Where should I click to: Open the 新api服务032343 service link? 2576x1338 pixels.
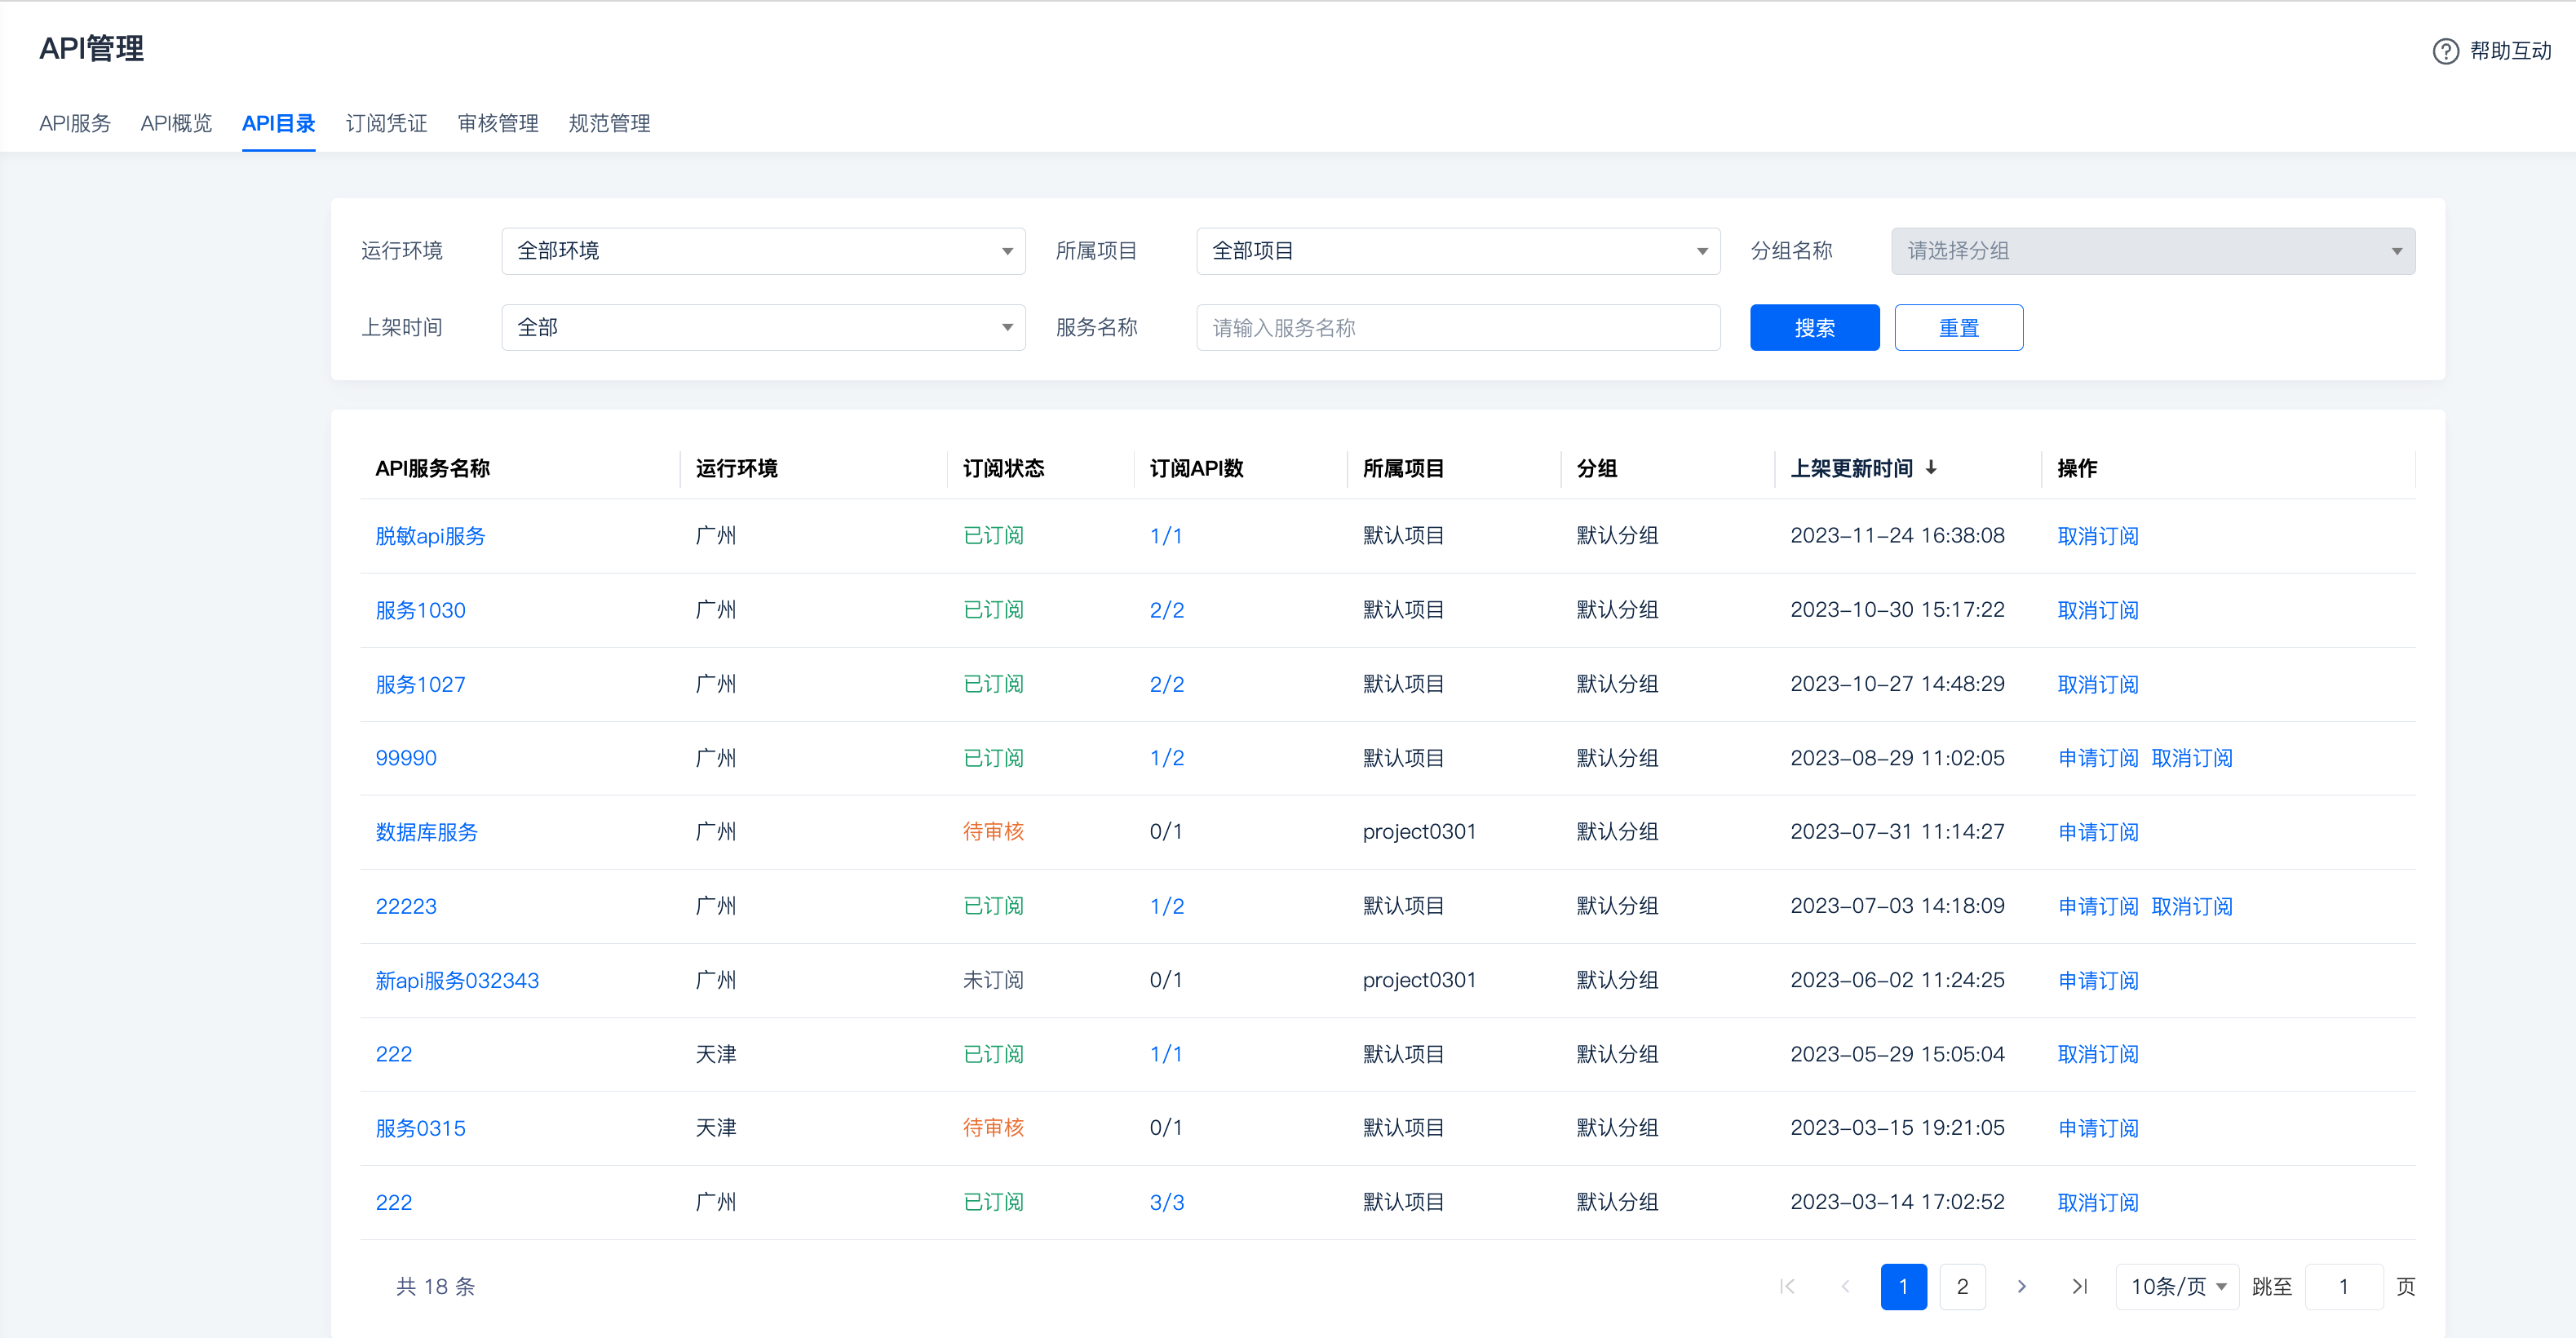[x=457, y=980]
